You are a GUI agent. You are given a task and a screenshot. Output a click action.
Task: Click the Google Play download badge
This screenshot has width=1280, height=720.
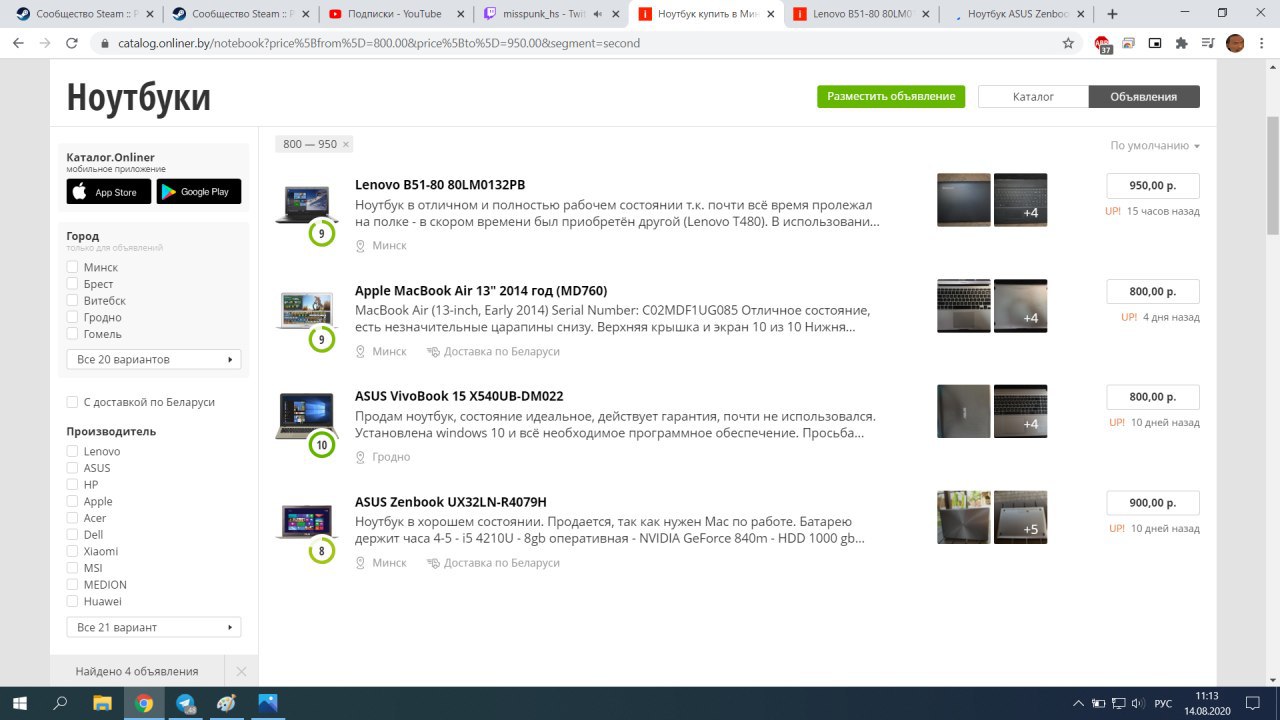[199, 192]
